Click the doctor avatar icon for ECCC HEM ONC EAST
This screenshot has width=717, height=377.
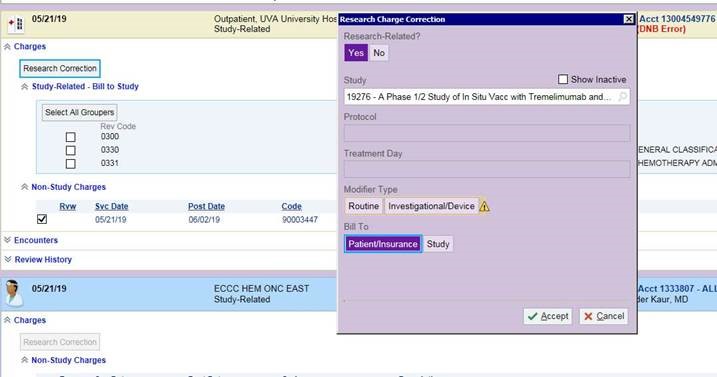tap(13, 293)
